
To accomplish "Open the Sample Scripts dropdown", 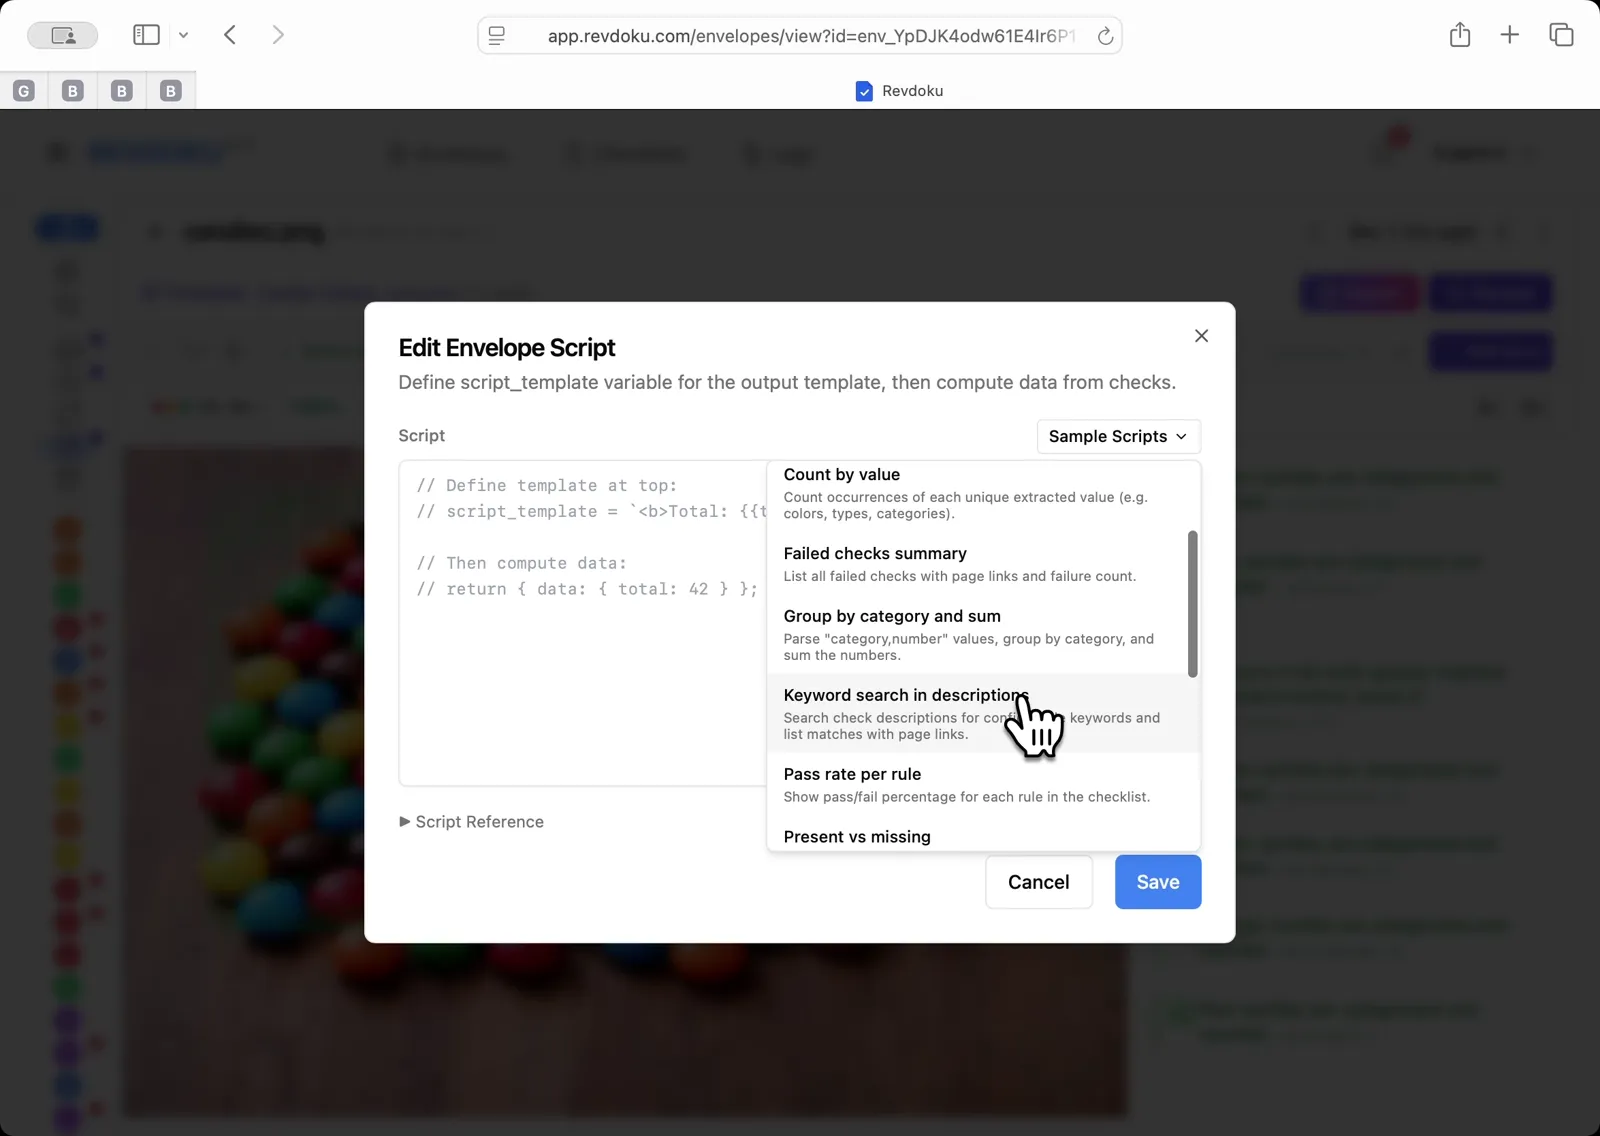I will coord(1118,436).
